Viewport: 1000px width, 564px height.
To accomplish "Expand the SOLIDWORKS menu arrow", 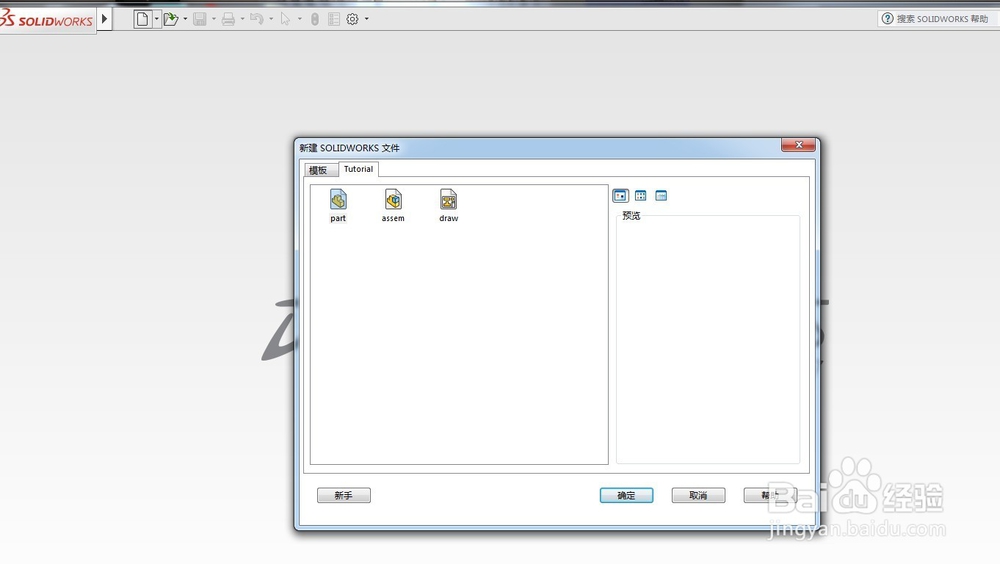I will [x=105, y=19].
